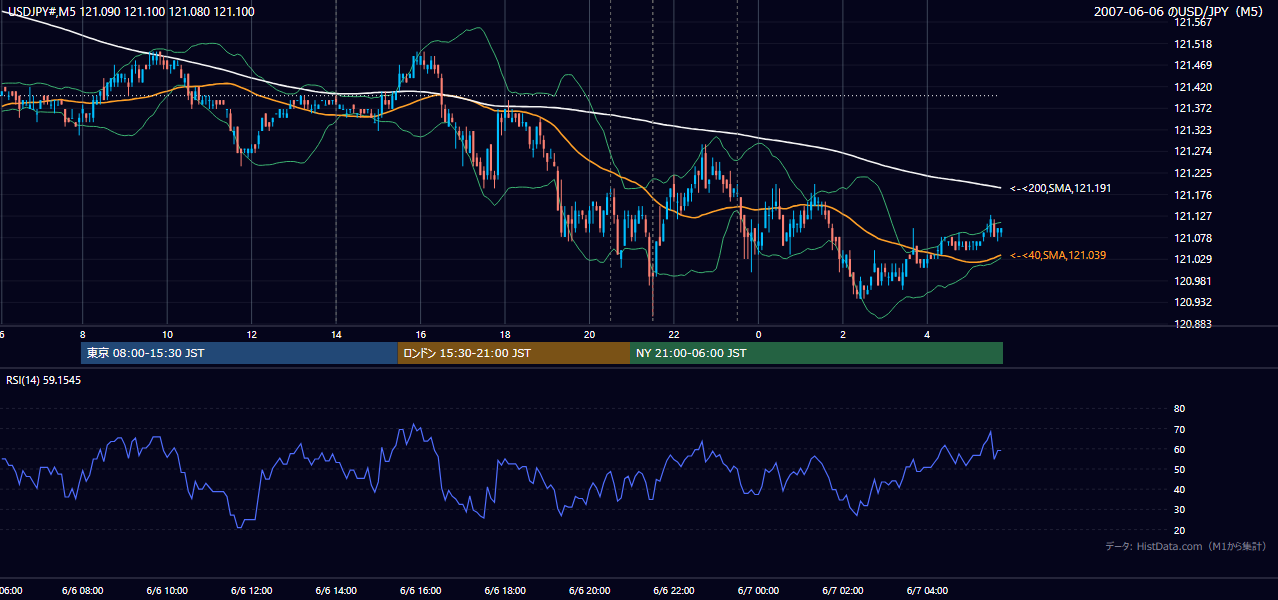Click the 6/7 02:00 bottom time label
Viewport: 1278px width, 600px height.
click(843, 590)
